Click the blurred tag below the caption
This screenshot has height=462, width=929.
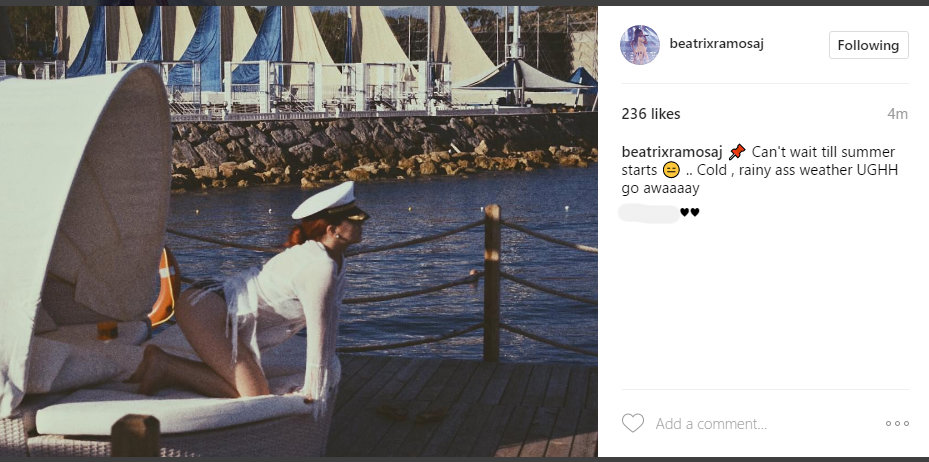(x=648, y=212)
